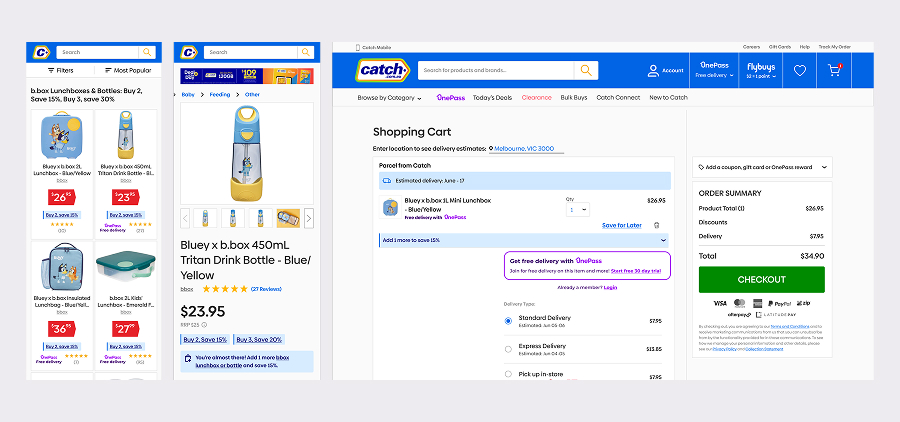Show previous product image thumbnail
This screenshot has height=422, width=900.
pyautogui.click(x=185, y=218)
